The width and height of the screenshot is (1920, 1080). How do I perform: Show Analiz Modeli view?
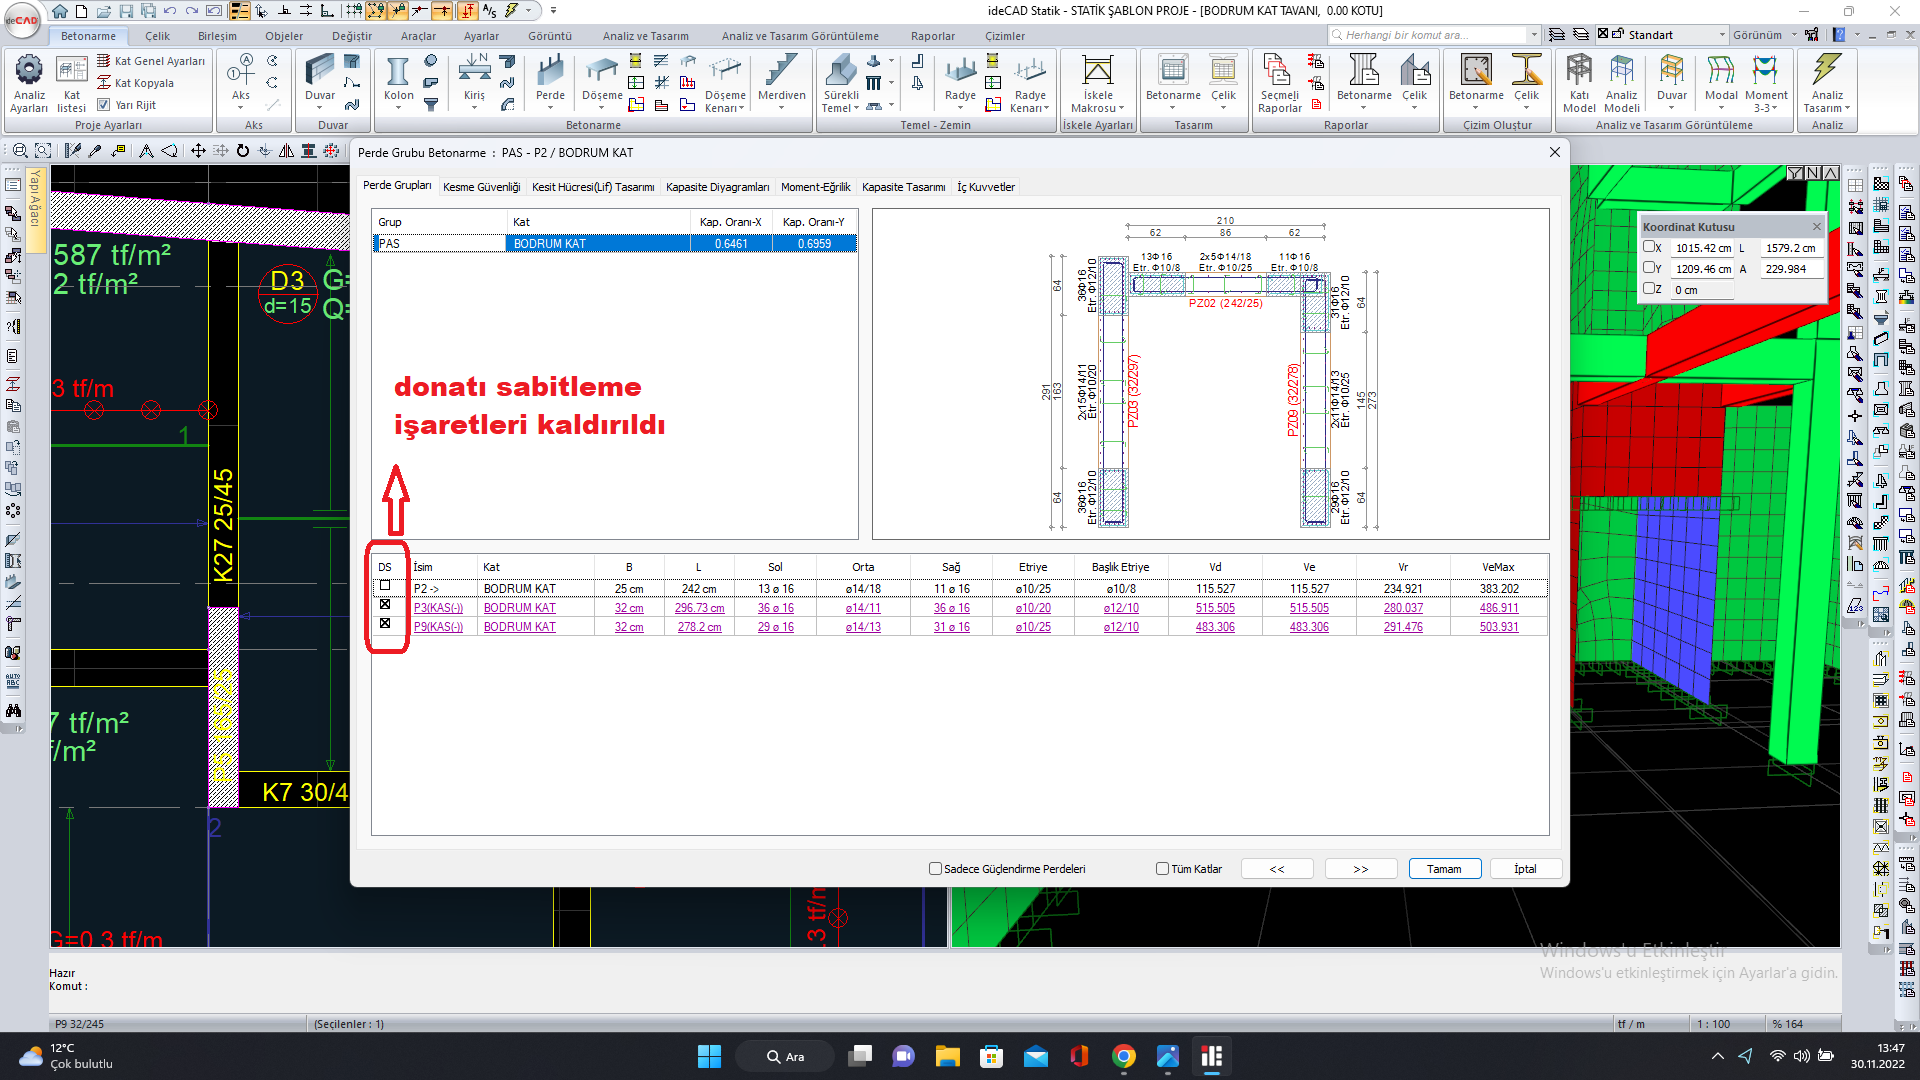click(1621, 82)
